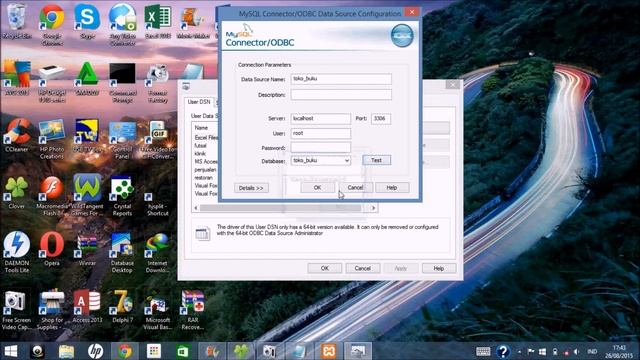Launch Google Chrome from the desktop
Image resolution: width=640 pixels, height=360 pixels.
[52, 24]
